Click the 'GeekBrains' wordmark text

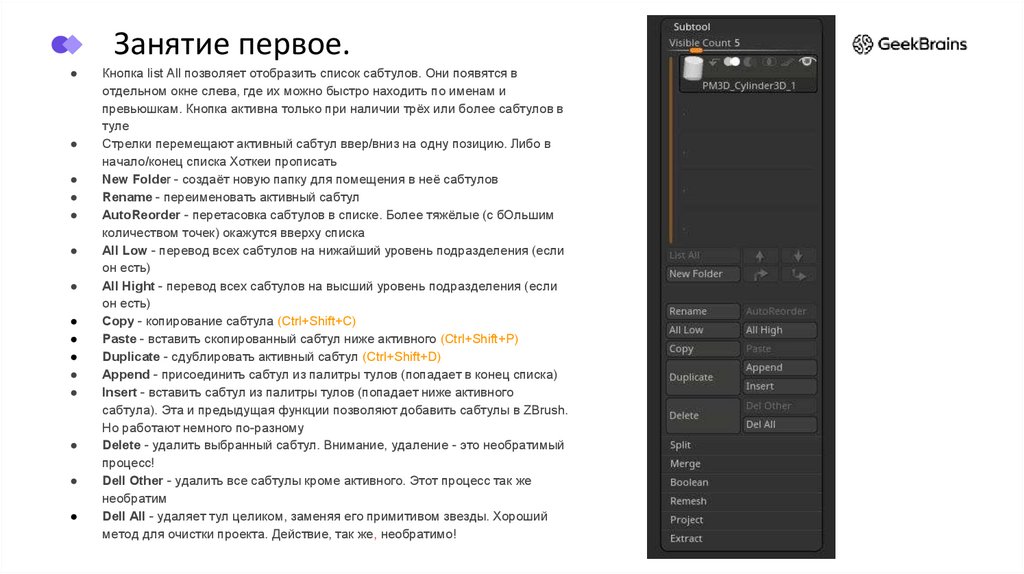pyautogui.click(x=922, y=44)
